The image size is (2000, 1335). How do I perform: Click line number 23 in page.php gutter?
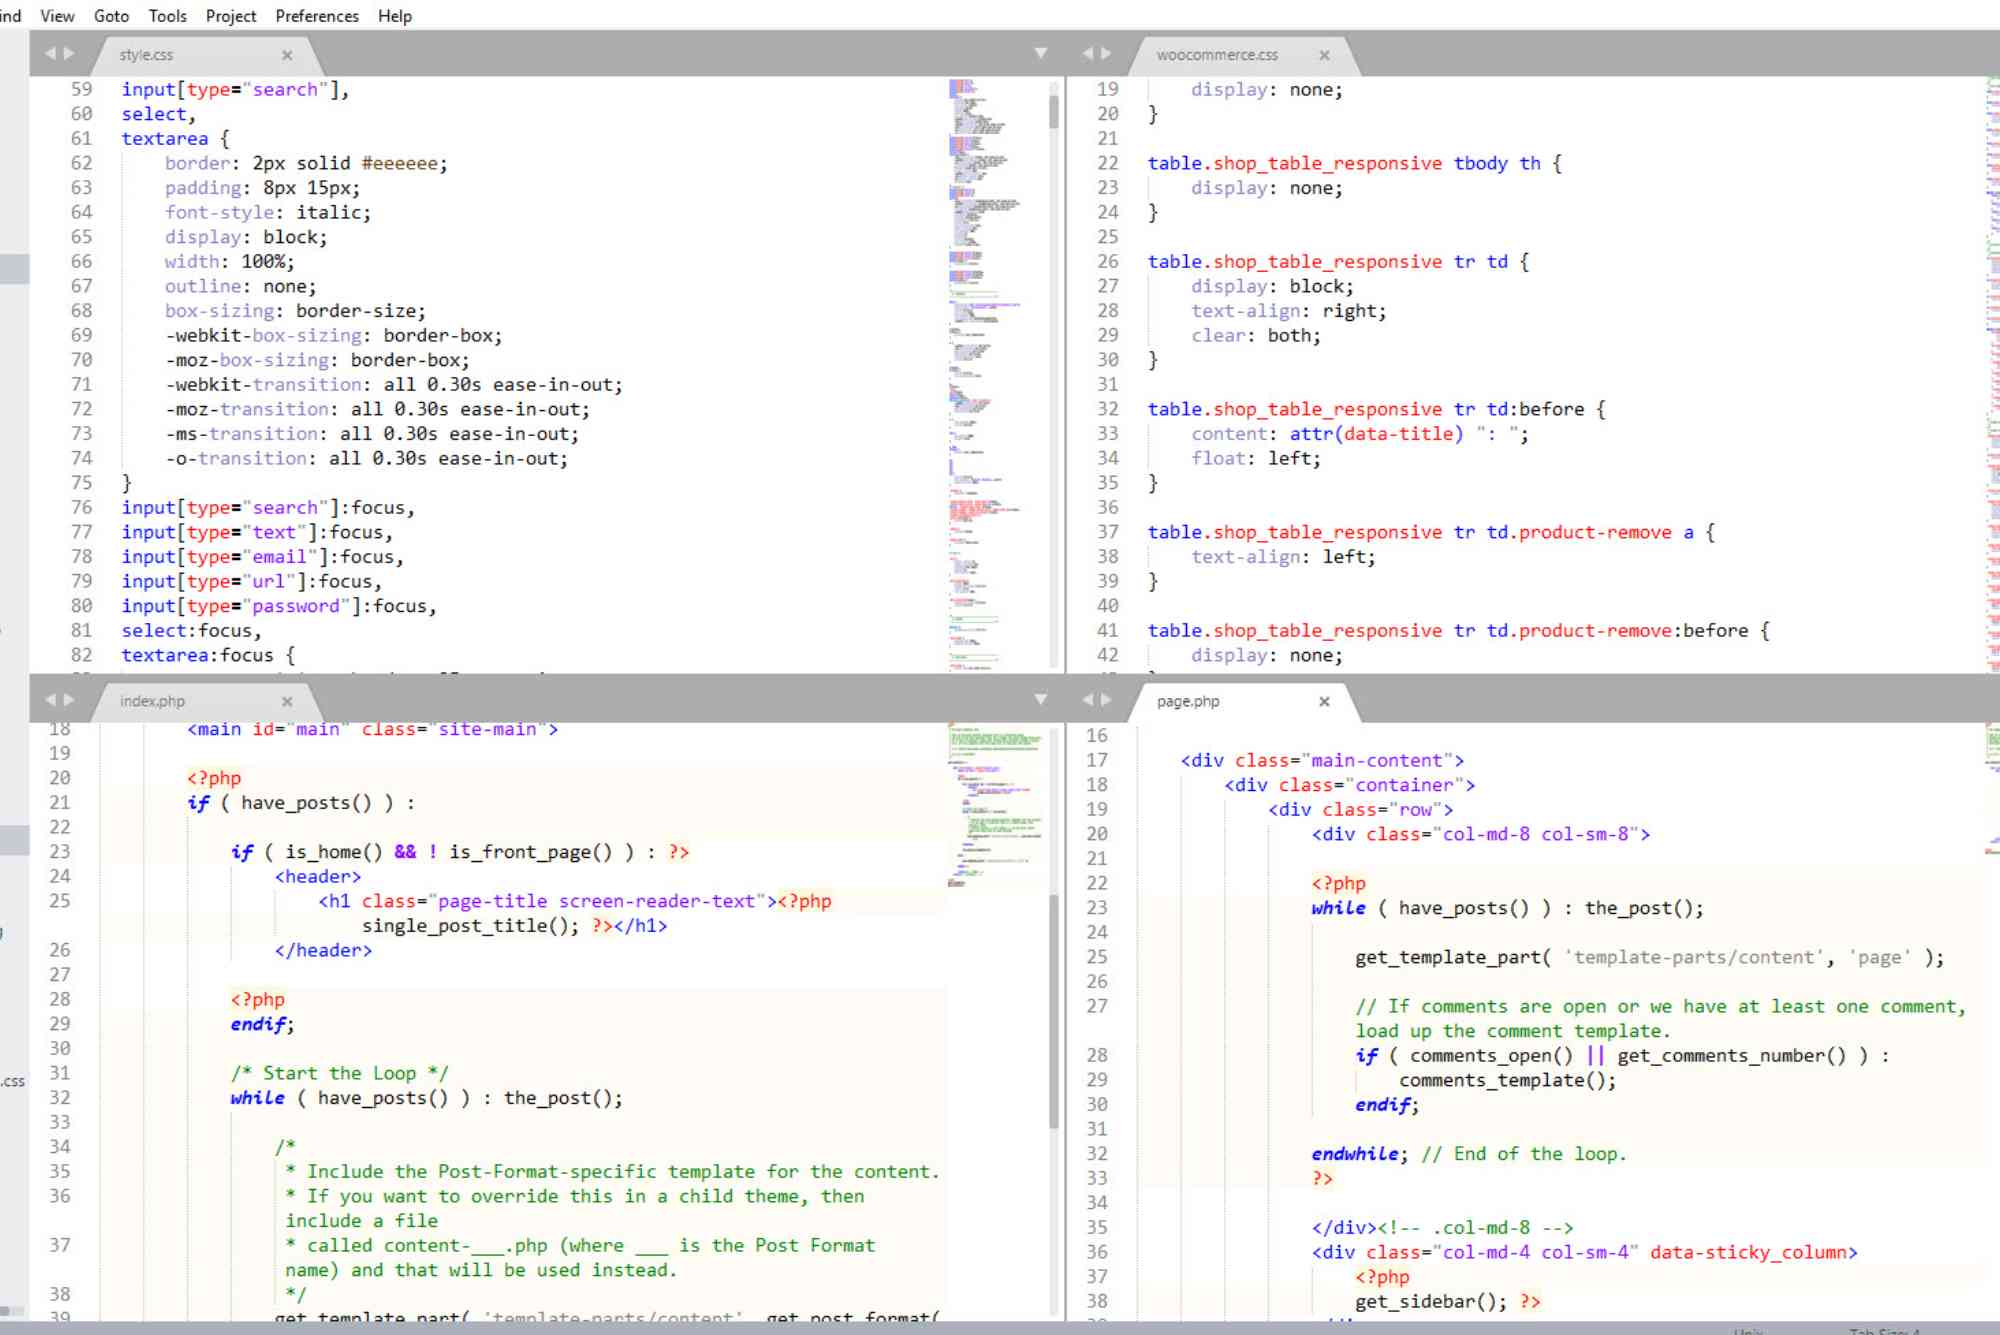[1097, 907]
